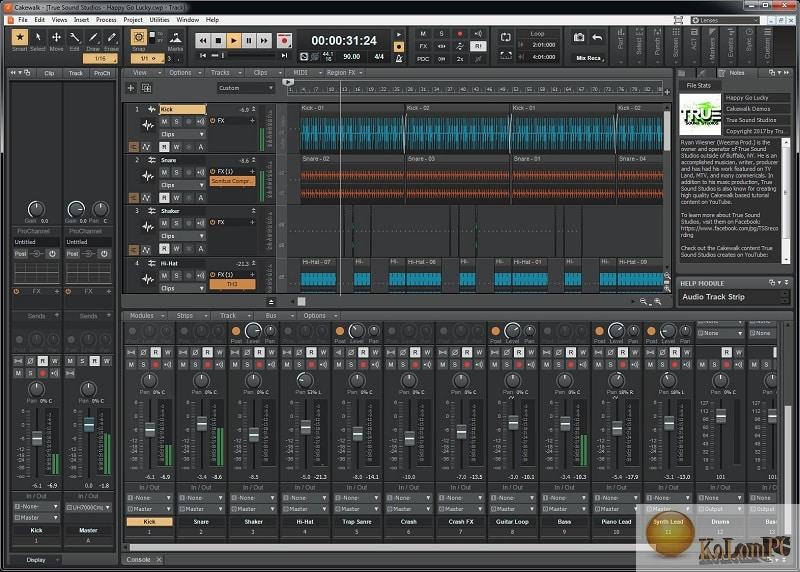Open the Track view Tracks menu
The width and height of the screenshot is (800, 572).
coord(223,73)
